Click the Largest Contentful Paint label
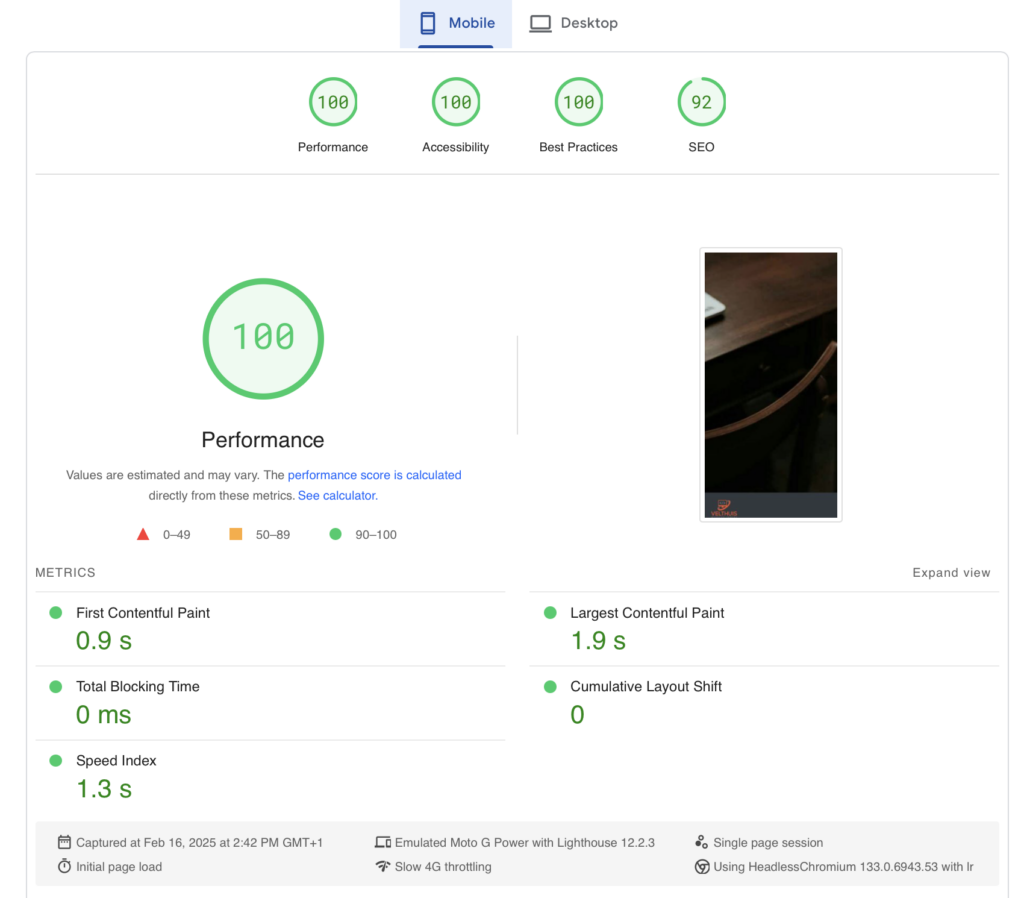1024x898 pixels. click(647, 613)
